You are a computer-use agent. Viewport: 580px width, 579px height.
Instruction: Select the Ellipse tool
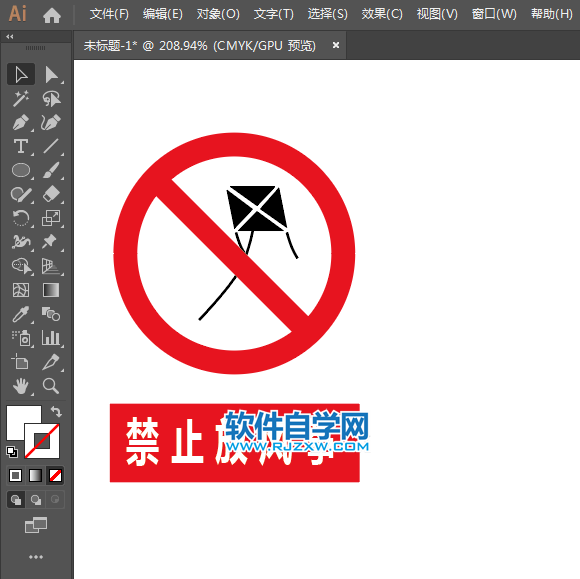tap(21, 171)
